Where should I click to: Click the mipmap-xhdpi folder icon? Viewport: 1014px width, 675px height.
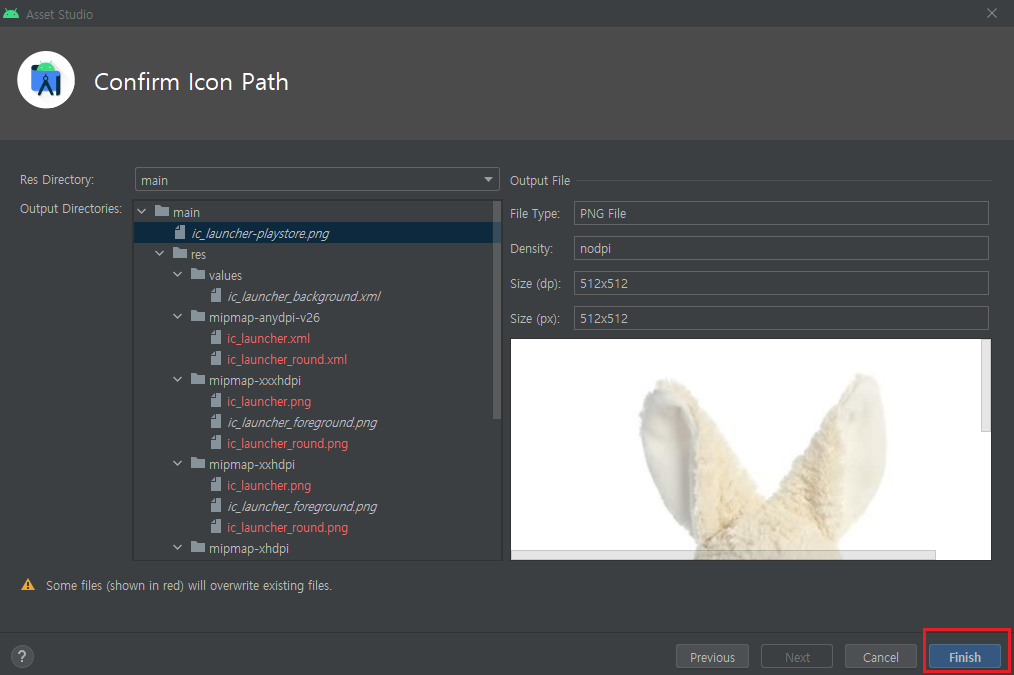(x=199, y=548)
